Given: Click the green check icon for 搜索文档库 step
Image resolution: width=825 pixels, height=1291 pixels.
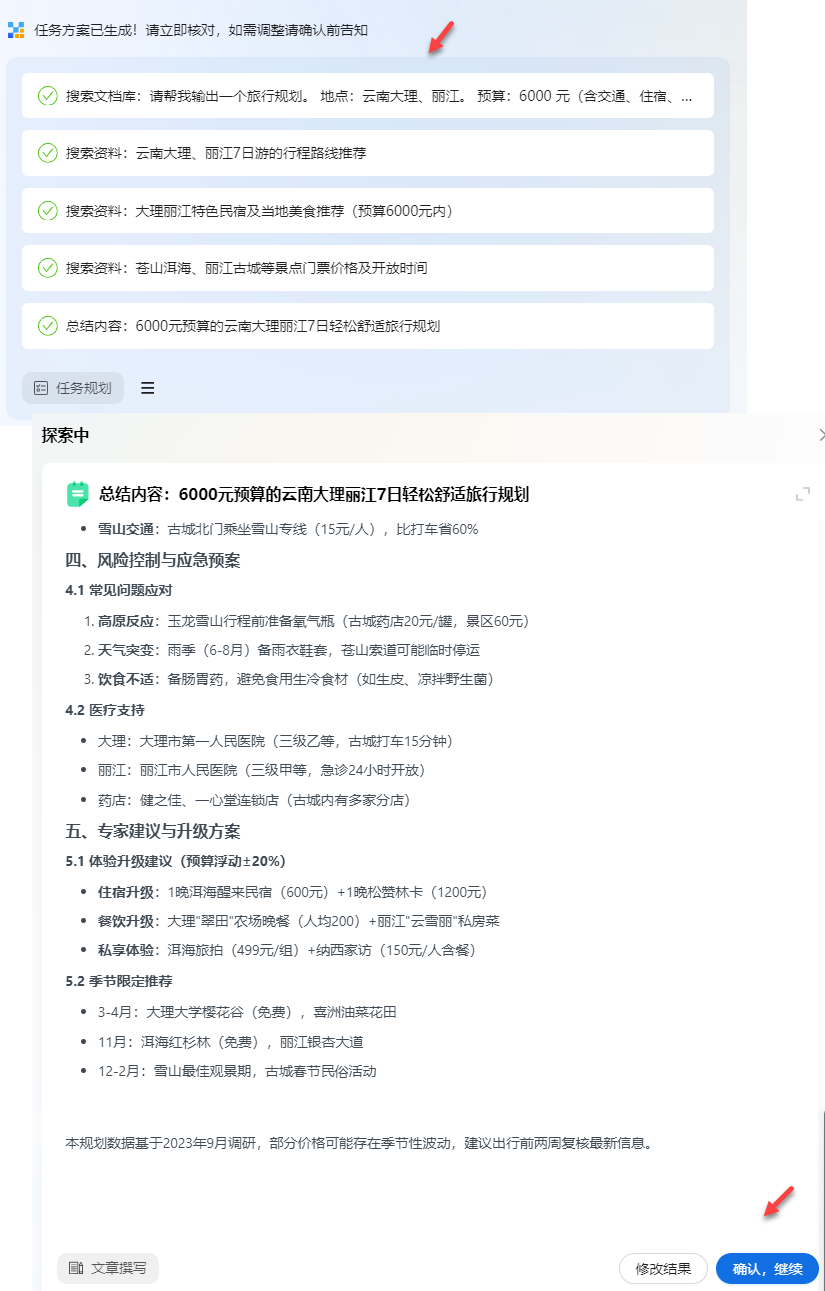Looking at the screenshot, I should pyautogui.click(x=47, y=96).
